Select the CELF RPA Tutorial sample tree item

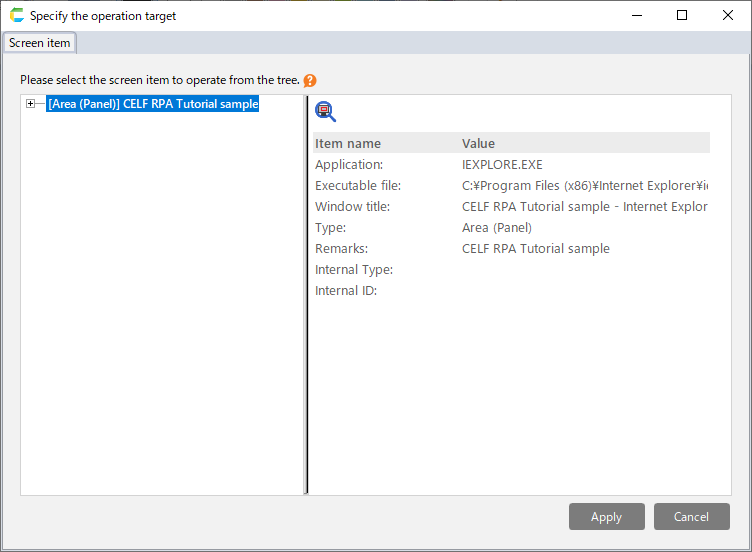tap(153, 104)
